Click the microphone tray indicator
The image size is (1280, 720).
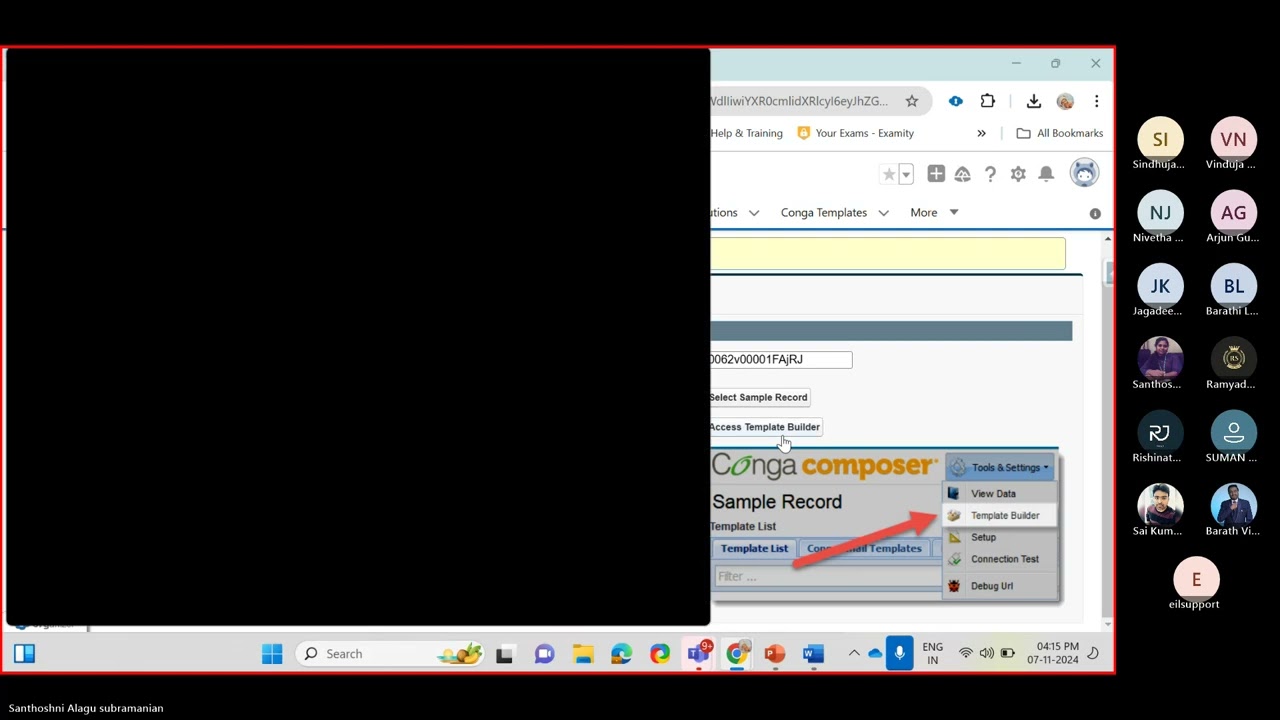pos(899,654)
